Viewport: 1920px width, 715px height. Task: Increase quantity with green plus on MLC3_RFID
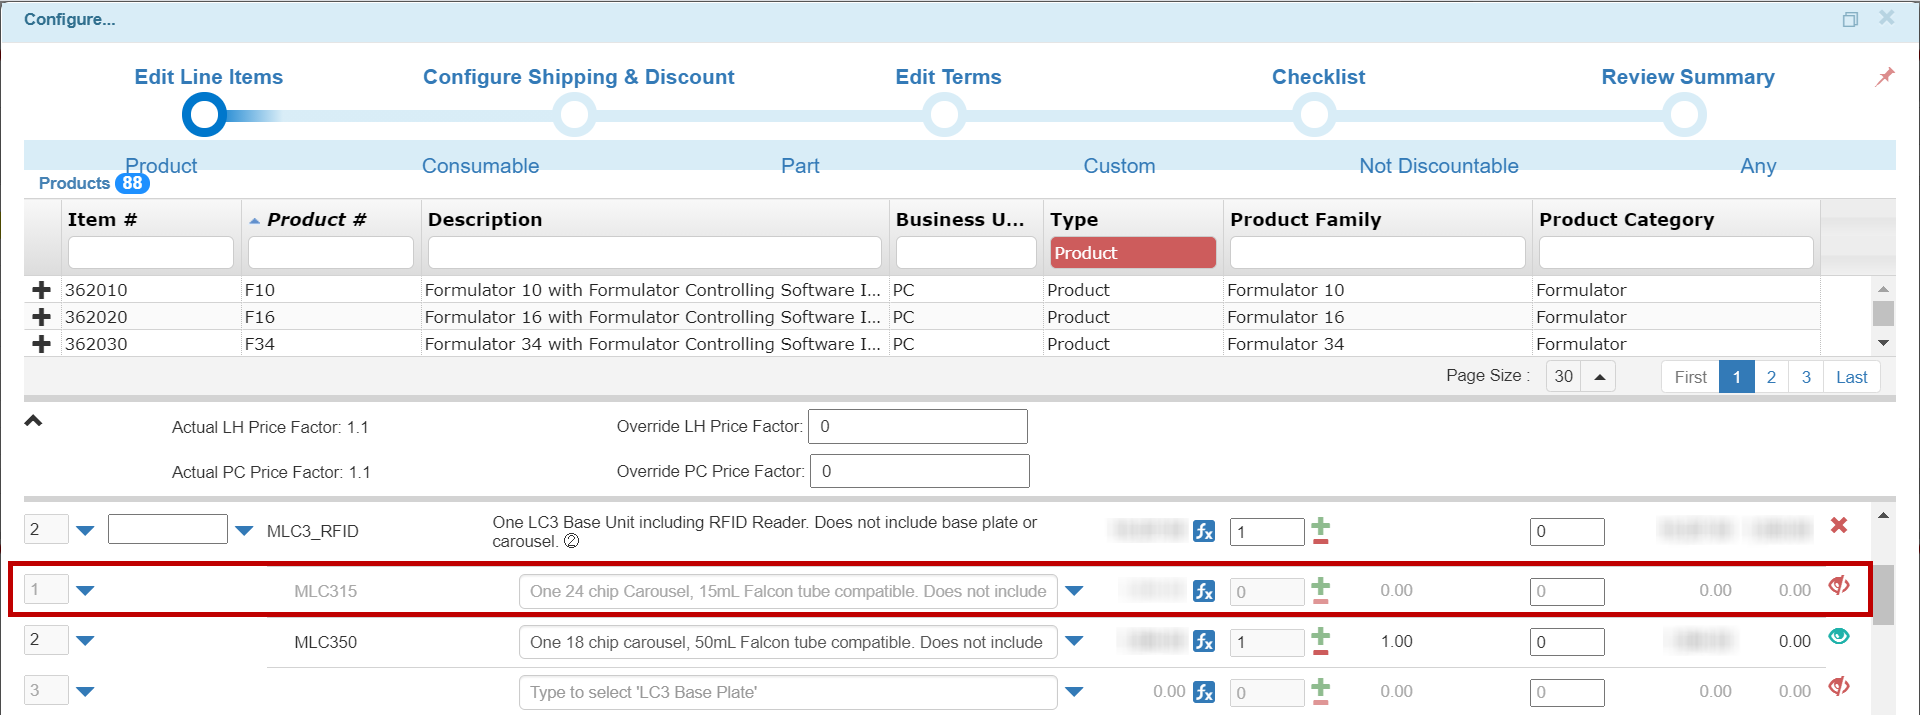(1321, 524)
